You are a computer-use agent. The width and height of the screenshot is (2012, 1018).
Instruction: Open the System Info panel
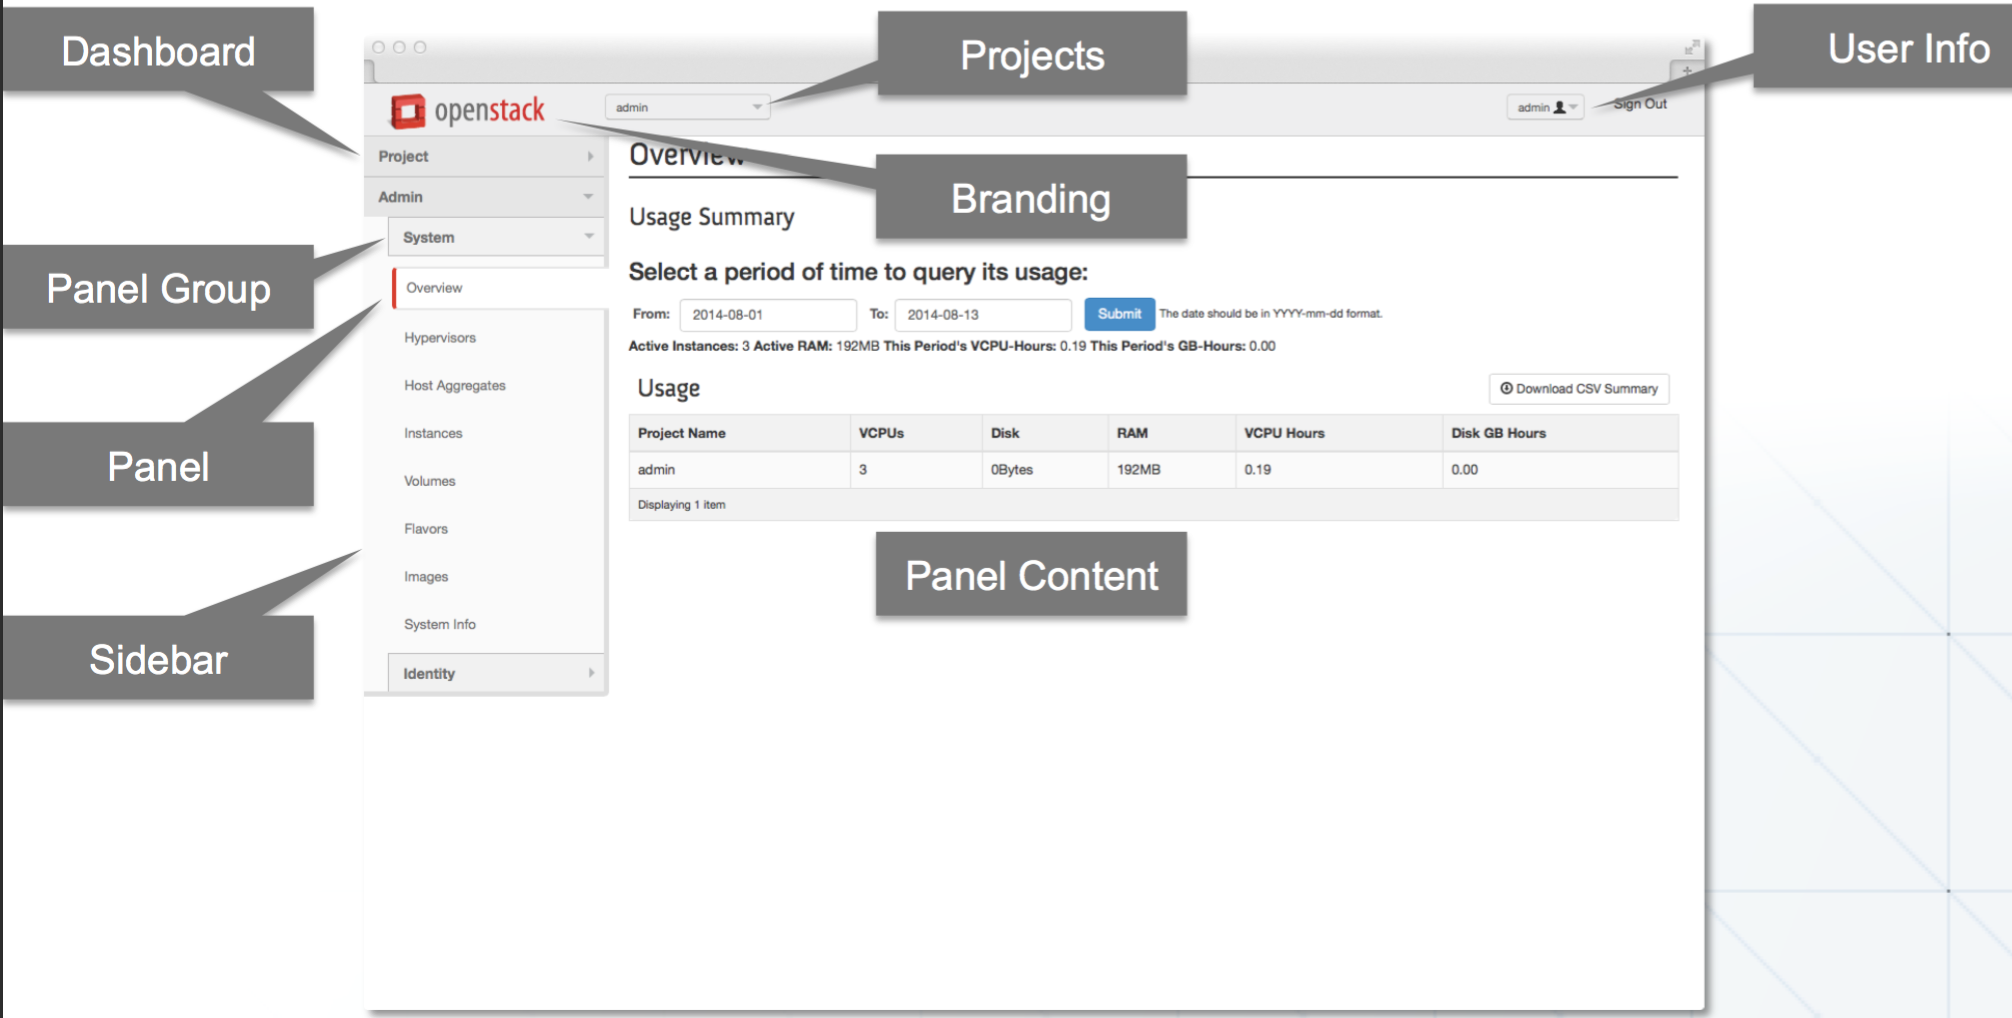(440, 624)
